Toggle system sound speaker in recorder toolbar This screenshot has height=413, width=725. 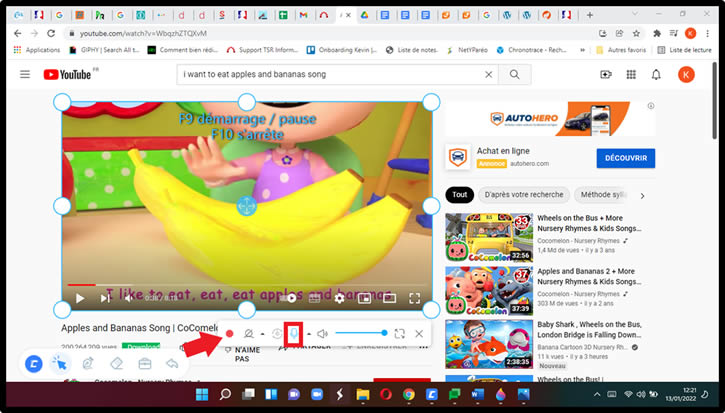tap(322, 333)
